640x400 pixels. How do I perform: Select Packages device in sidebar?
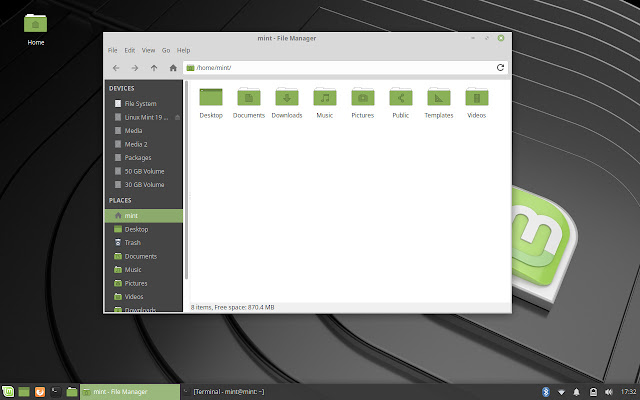point(144,158)
